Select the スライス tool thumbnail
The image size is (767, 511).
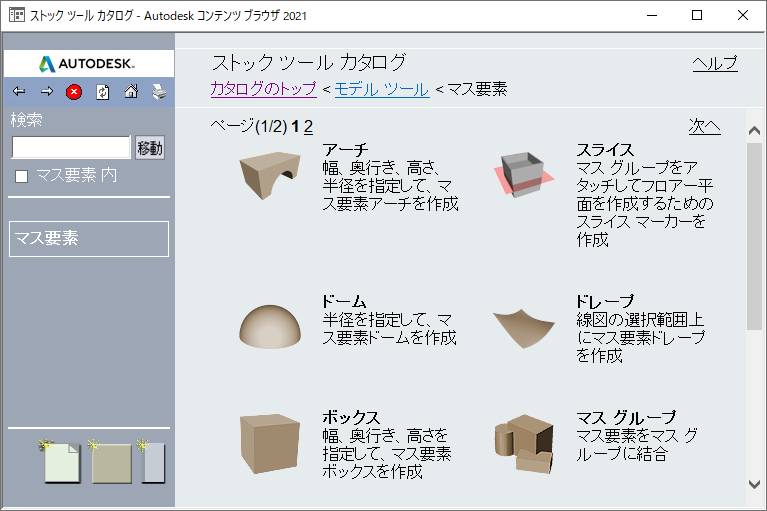[524, 175]
